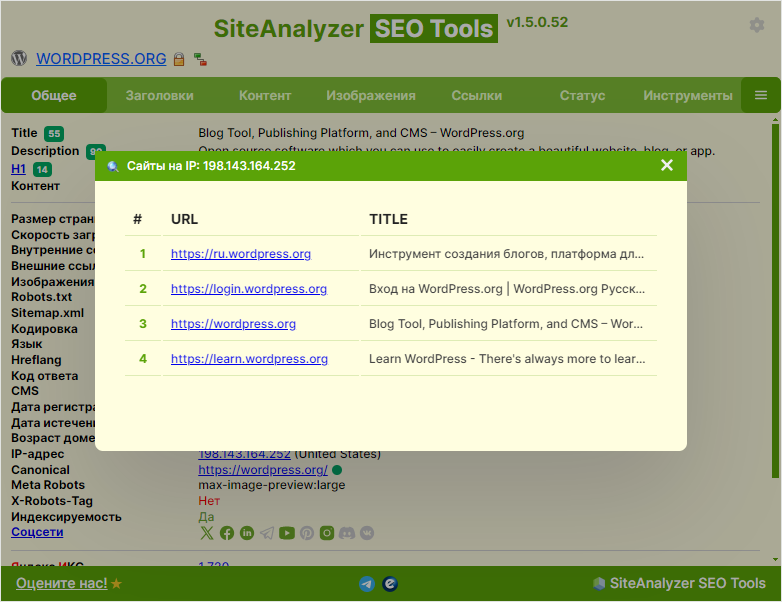782x602 pixels.
Task: Open the X (Twitter) social icon
Action: click(x=206, y=533)
